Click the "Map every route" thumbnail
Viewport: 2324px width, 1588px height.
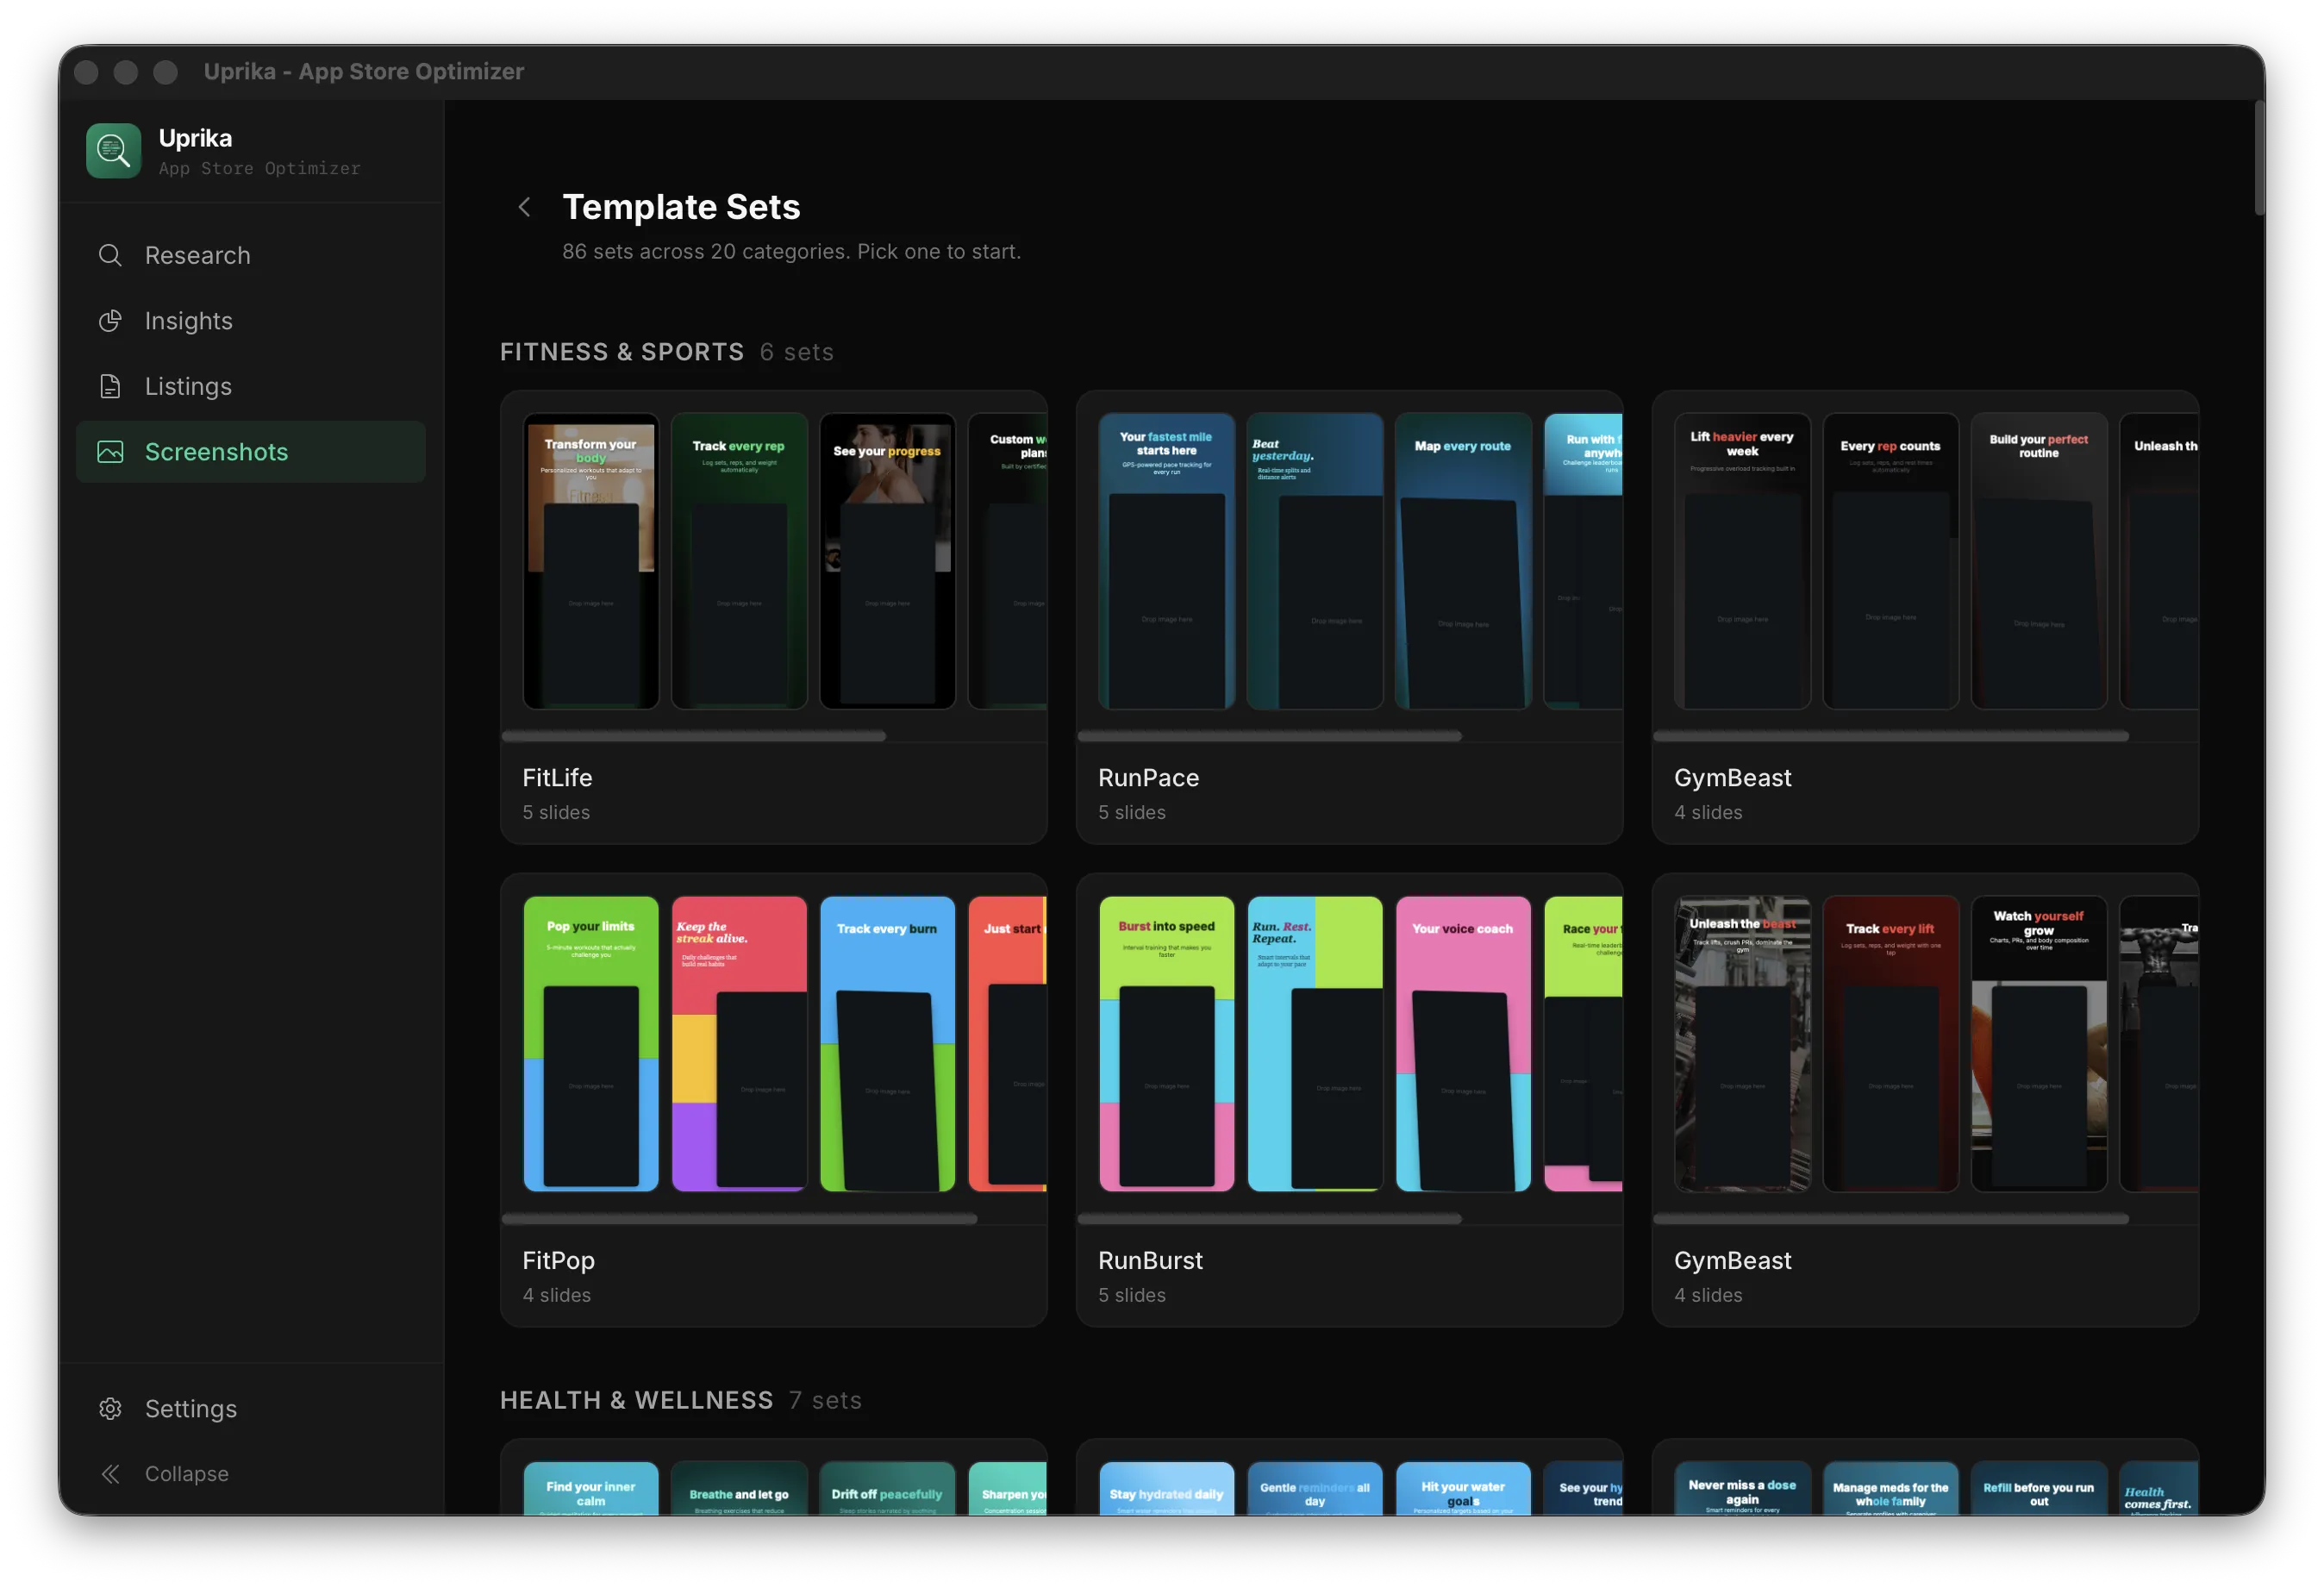click(1462, 560)
